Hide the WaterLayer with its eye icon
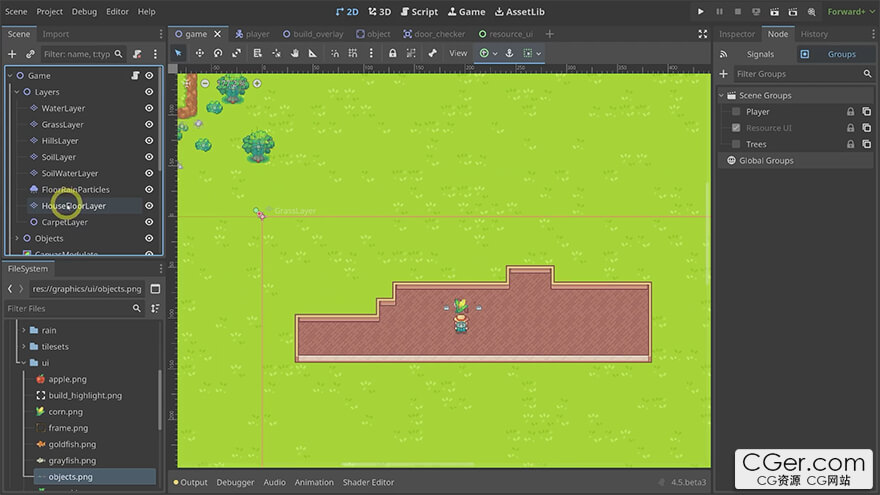This screenshot has height=495, width=880. tap(149, 108)
